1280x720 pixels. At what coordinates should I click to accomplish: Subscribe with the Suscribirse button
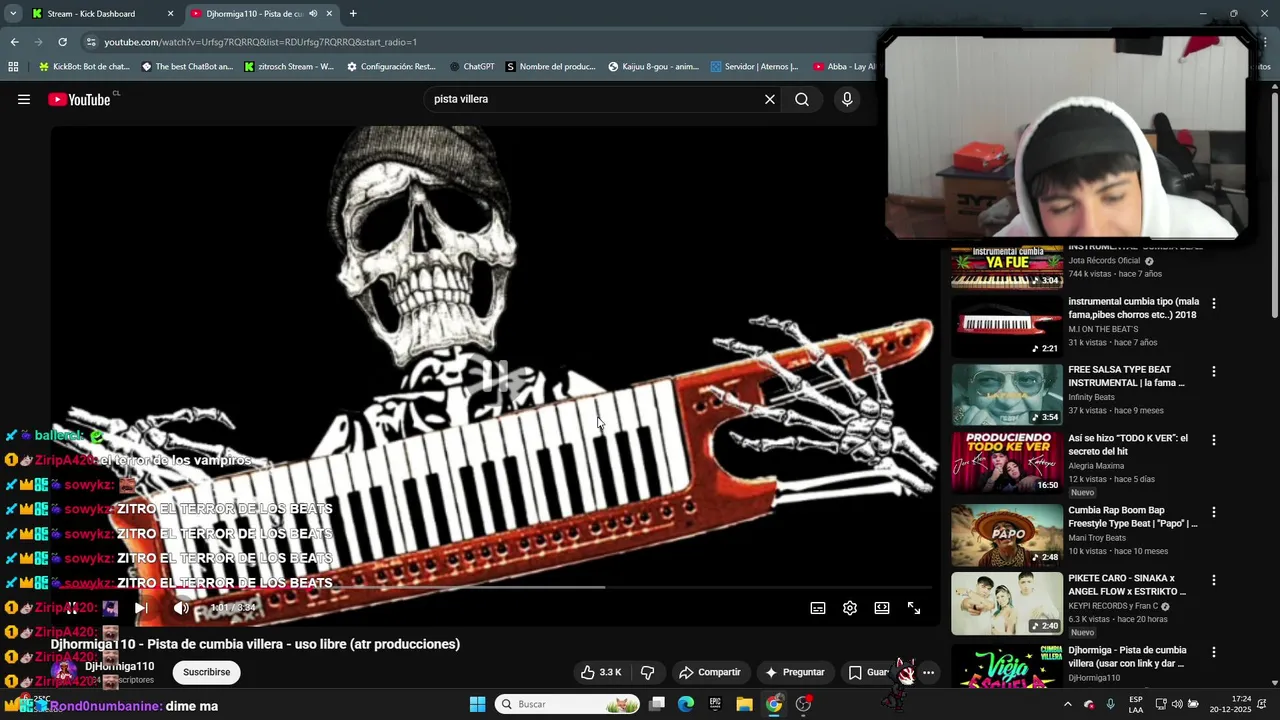click(x=207, y=672)
